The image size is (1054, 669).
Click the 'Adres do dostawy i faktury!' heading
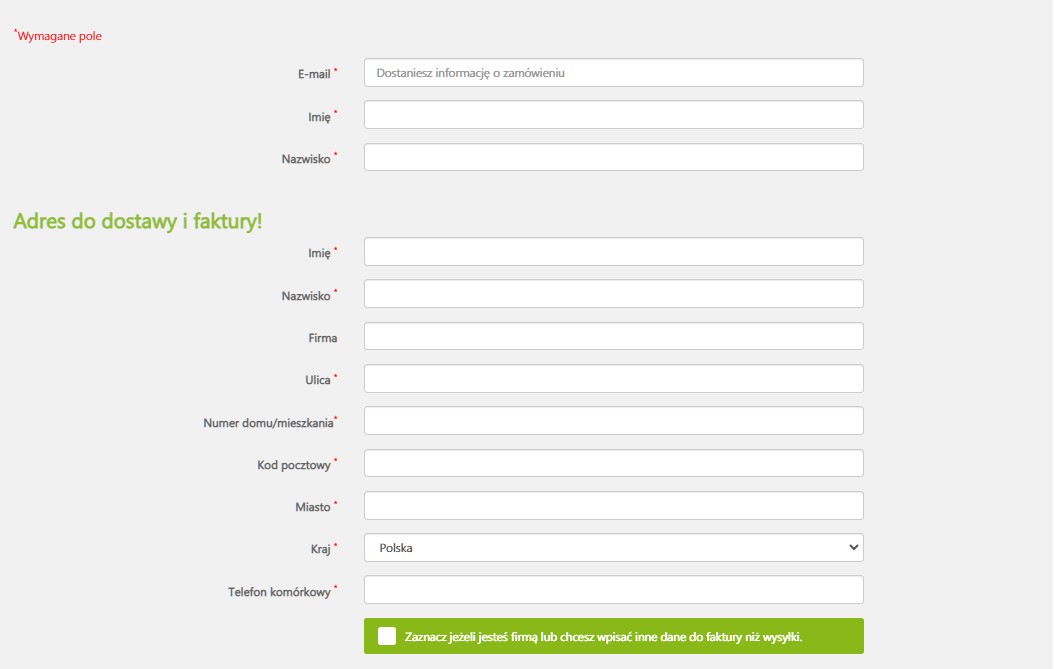point(138,221)
